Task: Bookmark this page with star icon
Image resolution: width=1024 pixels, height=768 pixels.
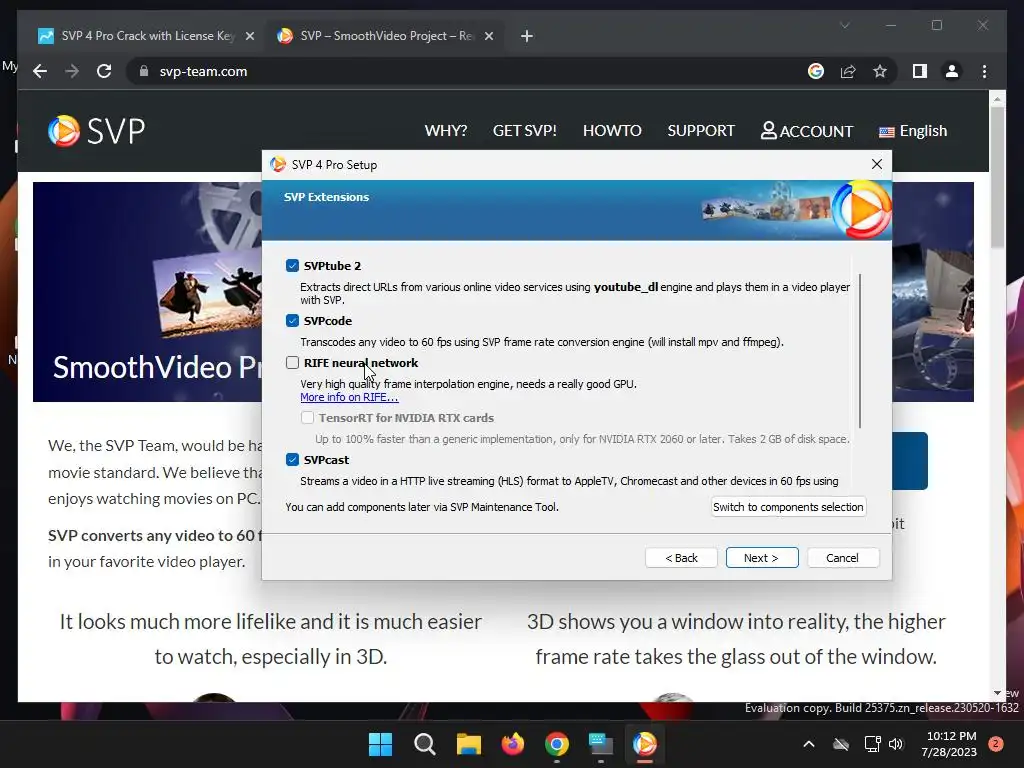Action: (880, 71)
